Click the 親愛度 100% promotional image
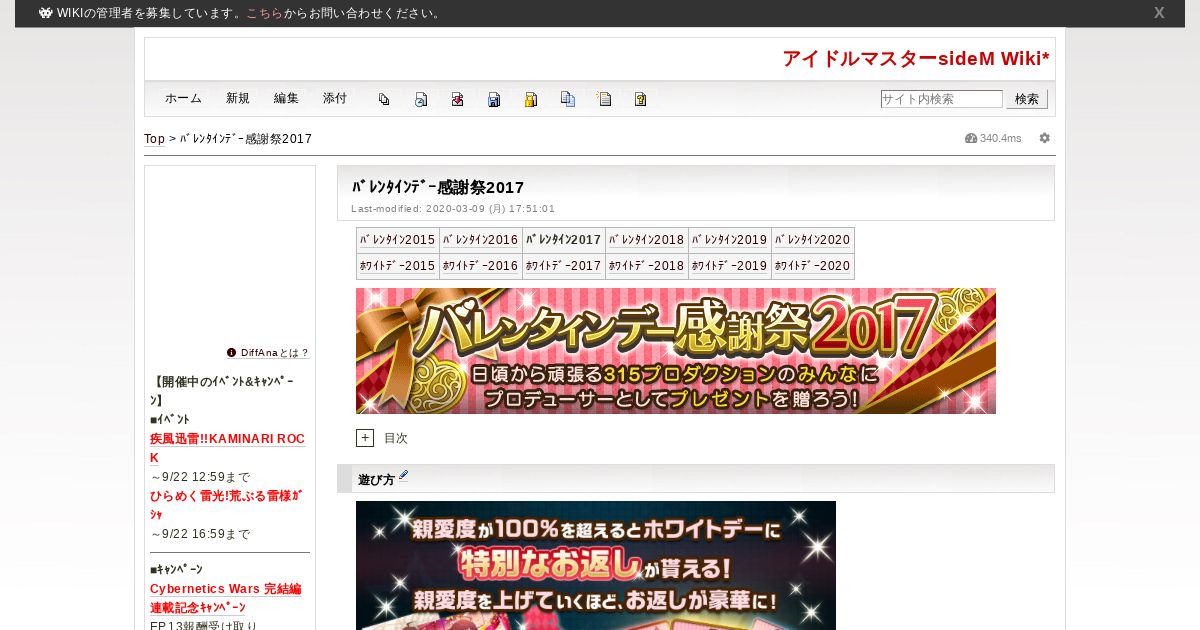The image size is (1200, 630). coord(596,565)
